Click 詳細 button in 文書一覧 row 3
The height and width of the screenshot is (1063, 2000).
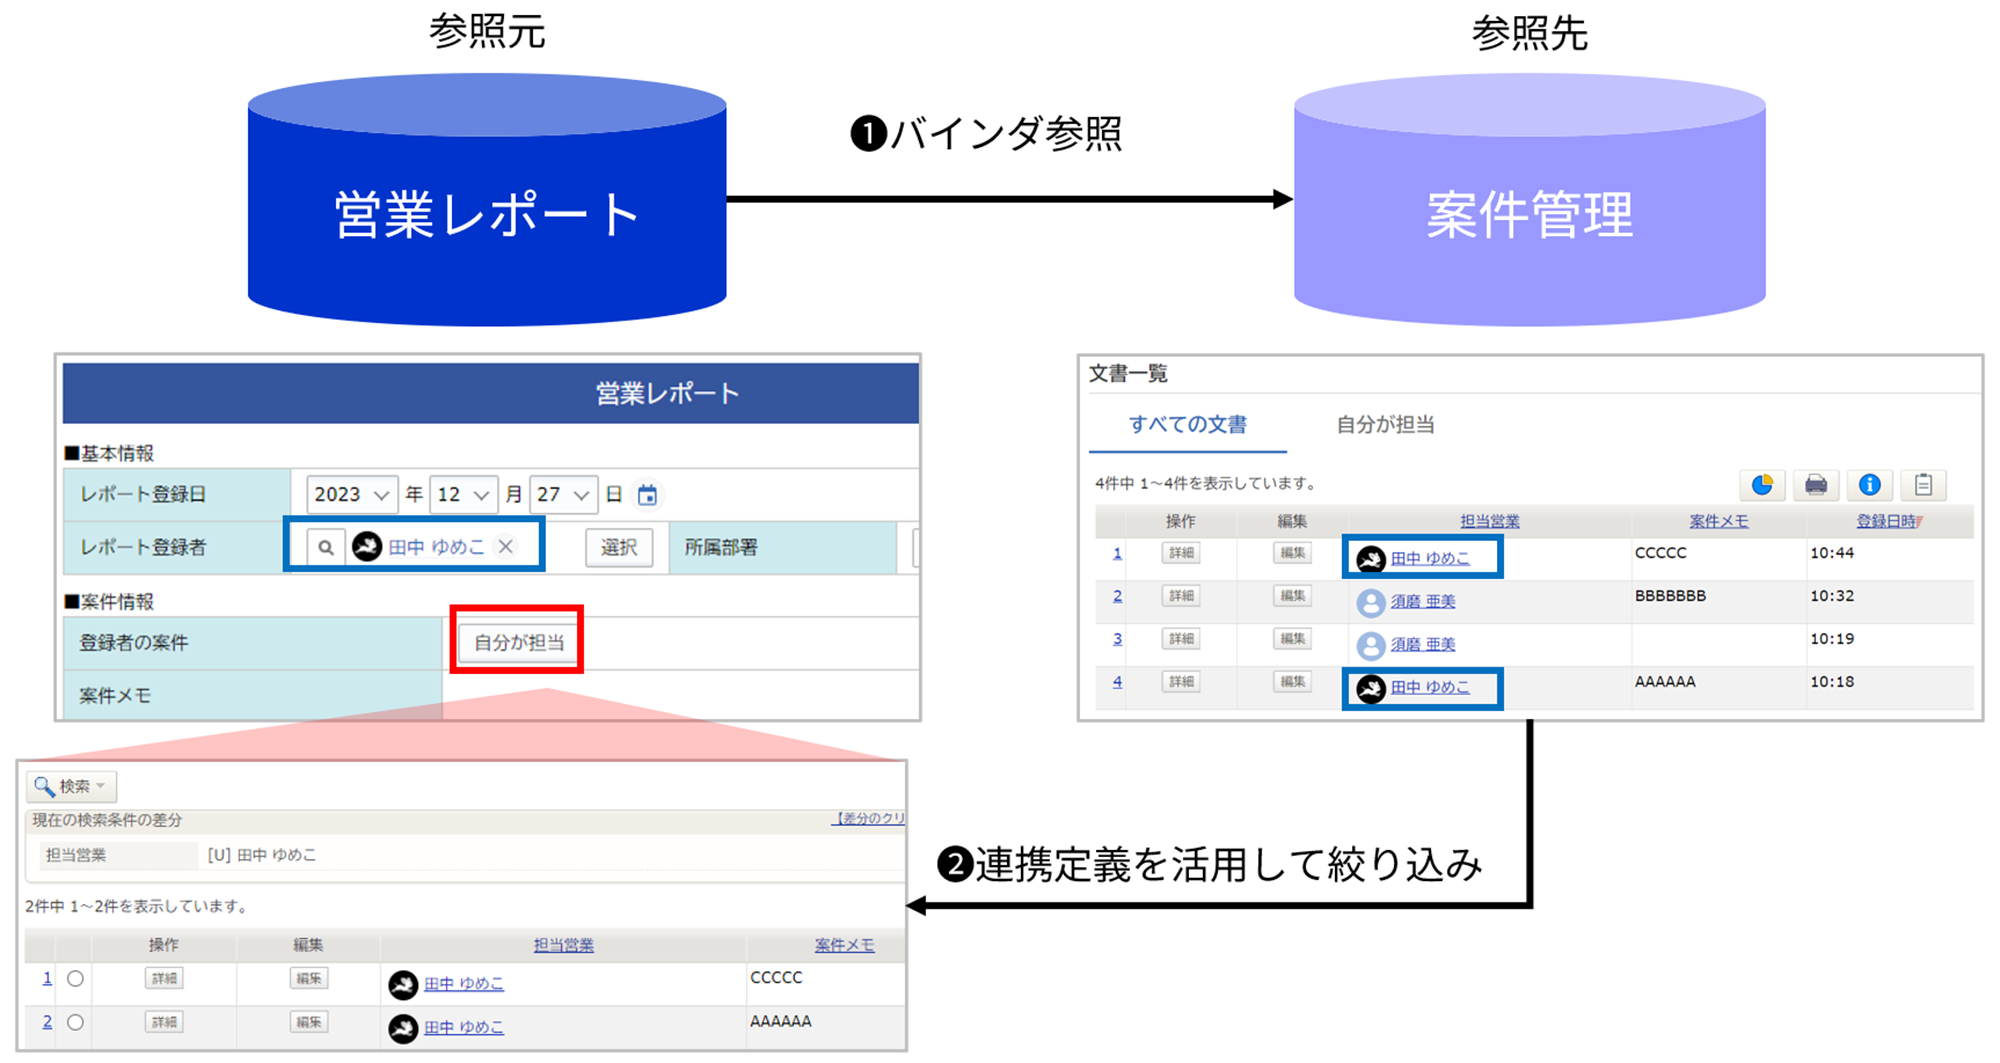pyautogui.click(x=1181, y=638)
